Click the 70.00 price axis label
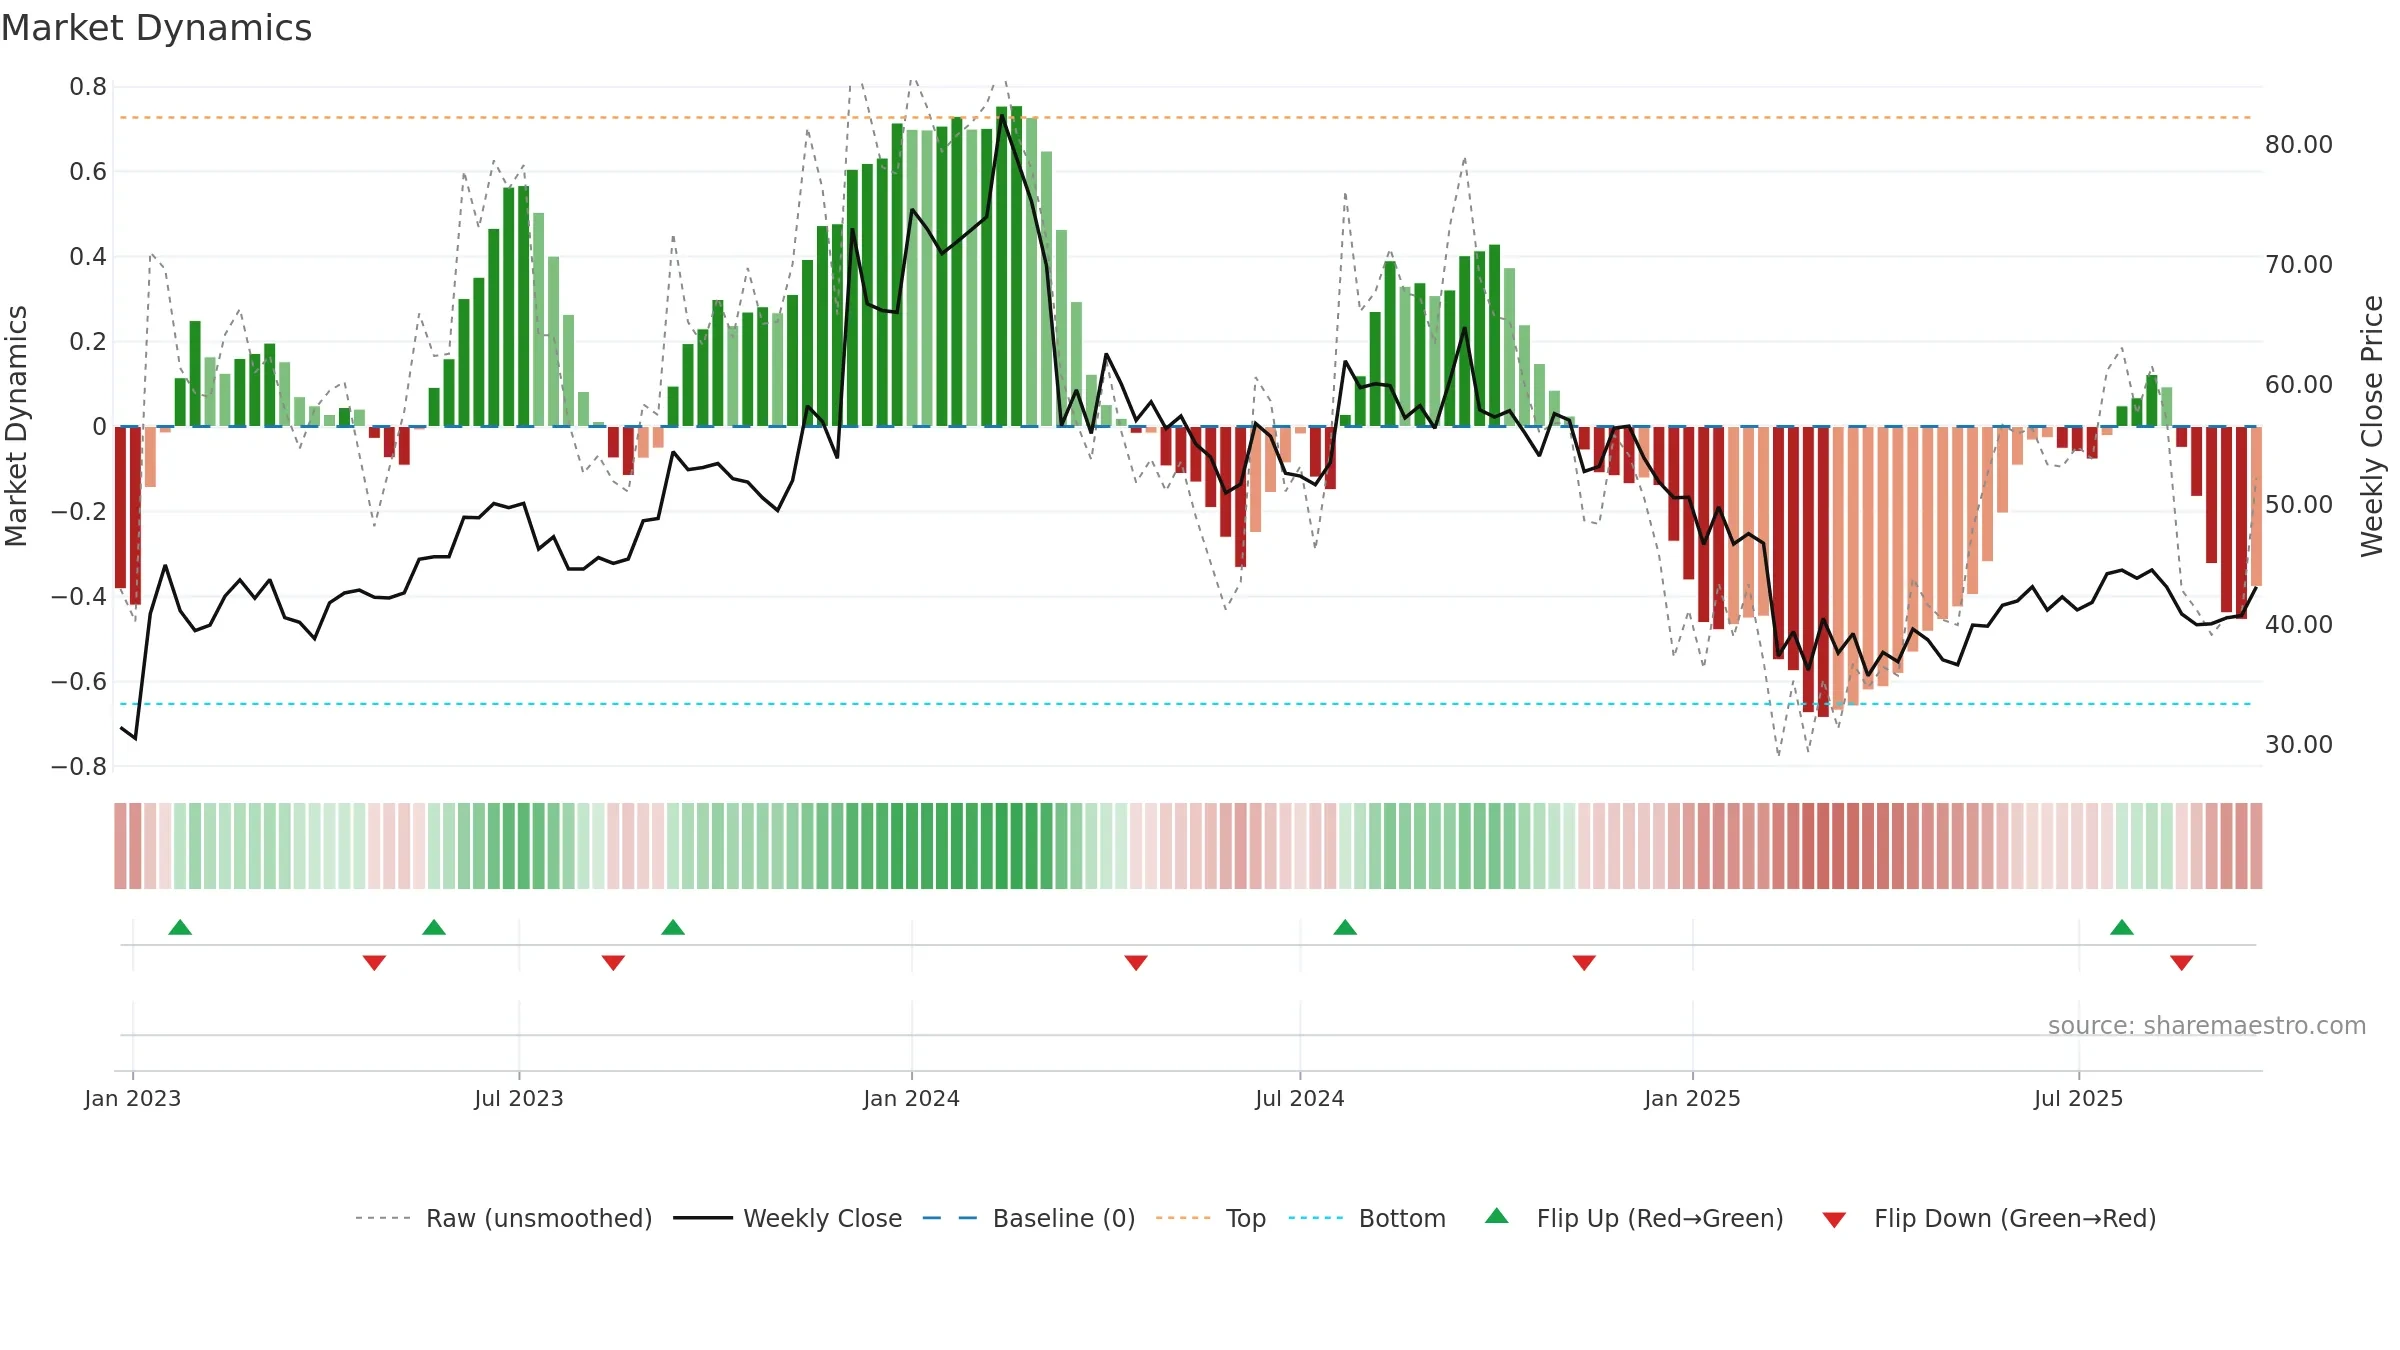2400x1350 pixels. (x=2299, y=265)
